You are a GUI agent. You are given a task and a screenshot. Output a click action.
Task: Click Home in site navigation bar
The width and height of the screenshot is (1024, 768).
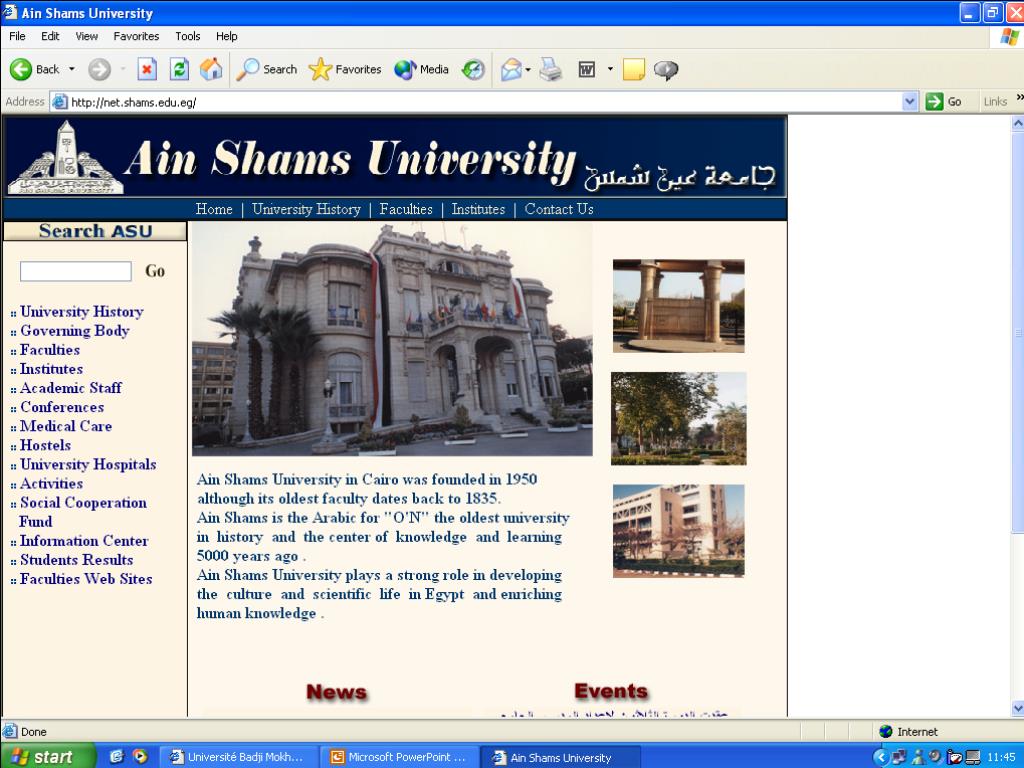pos(214,209)
